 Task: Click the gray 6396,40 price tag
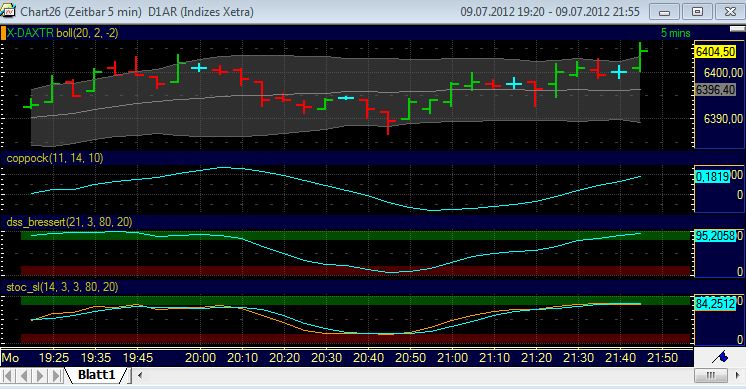point(715,89)
